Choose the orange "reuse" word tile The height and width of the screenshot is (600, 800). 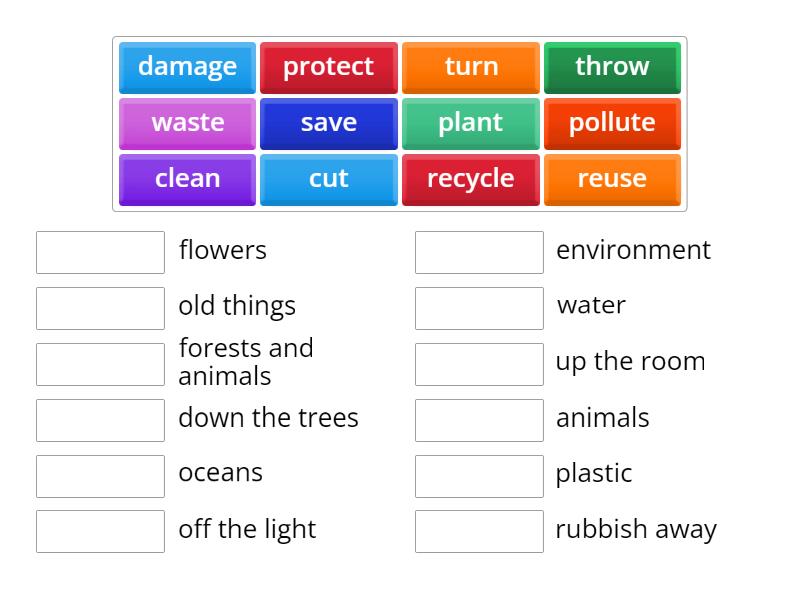(x=612, y=179)
